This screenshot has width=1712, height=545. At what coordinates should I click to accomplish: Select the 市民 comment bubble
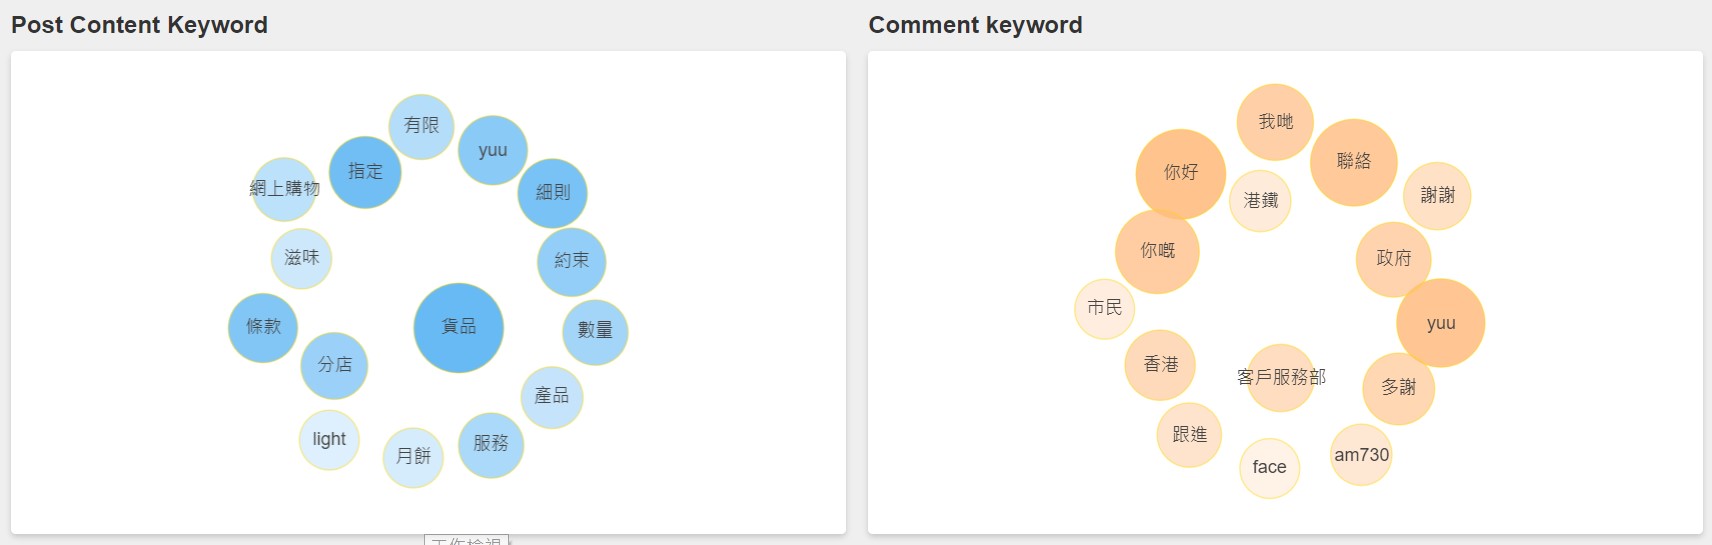1104,309
